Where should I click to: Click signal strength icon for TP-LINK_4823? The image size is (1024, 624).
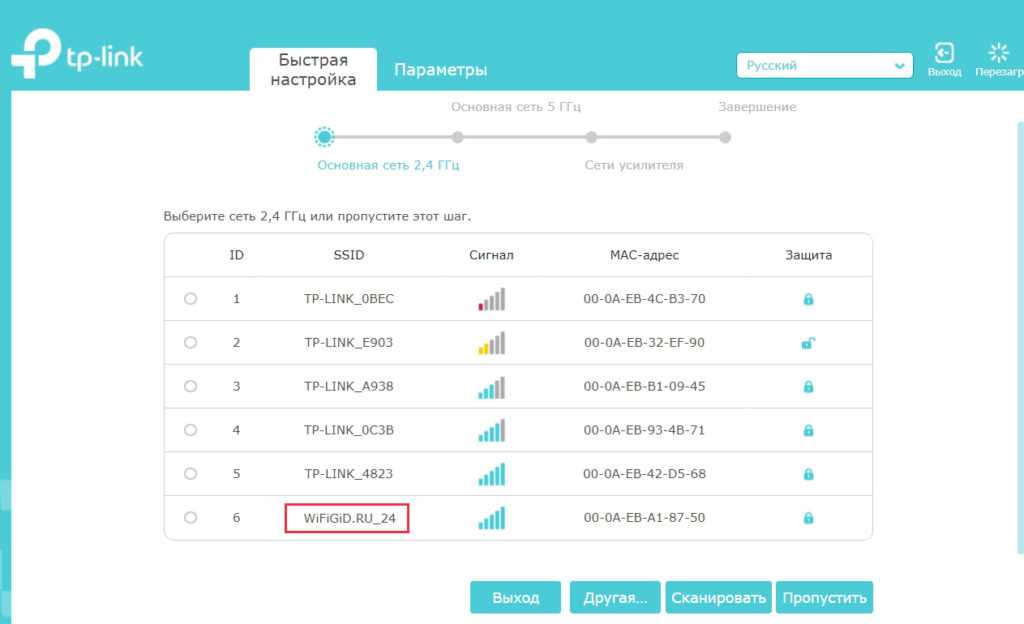[x=491, y=474]
